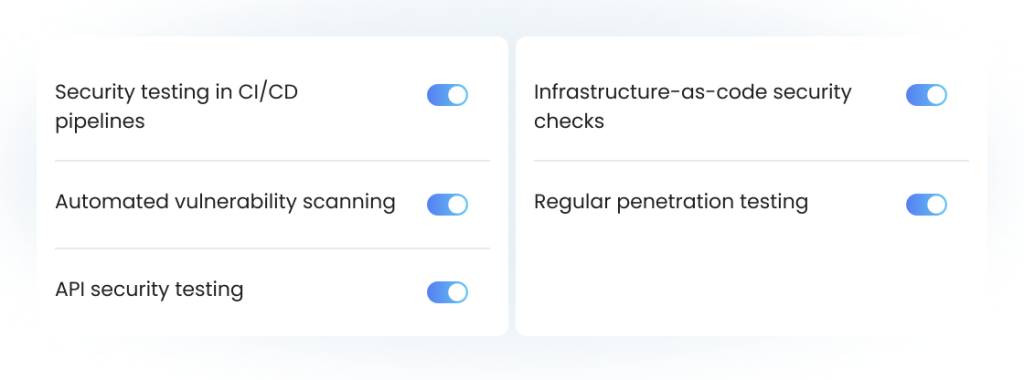
Task: Click blue track of API security testing switch
Action: click(x=437, y=292)
